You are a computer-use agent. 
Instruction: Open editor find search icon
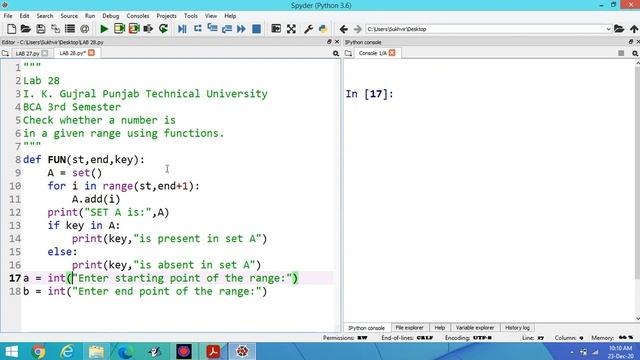point(336,53)
